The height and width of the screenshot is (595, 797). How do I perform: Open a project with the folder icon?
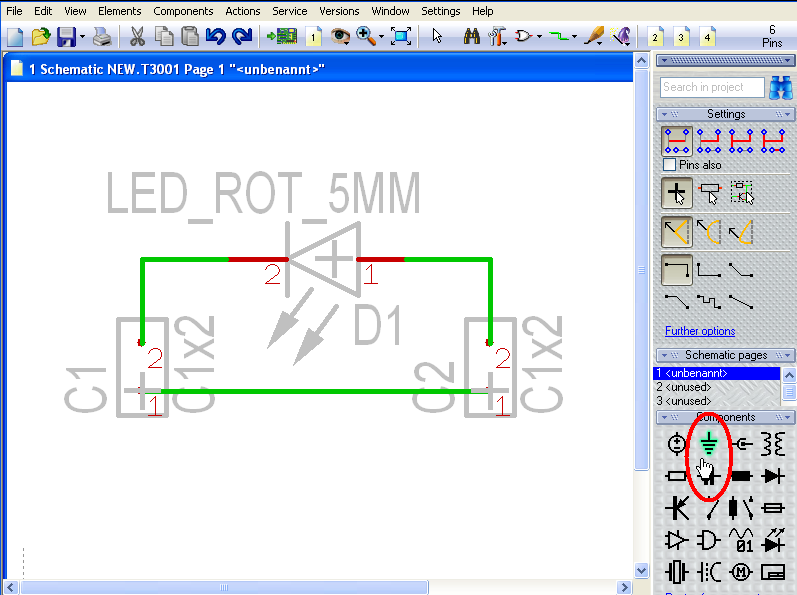pos(41,37)
